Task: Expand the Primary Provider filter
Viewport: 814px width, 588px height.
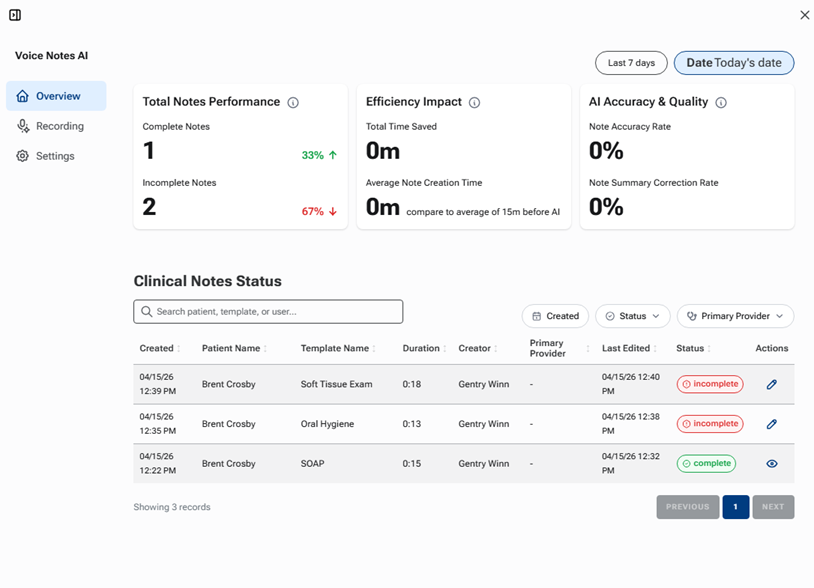Action: coord(735,316)
